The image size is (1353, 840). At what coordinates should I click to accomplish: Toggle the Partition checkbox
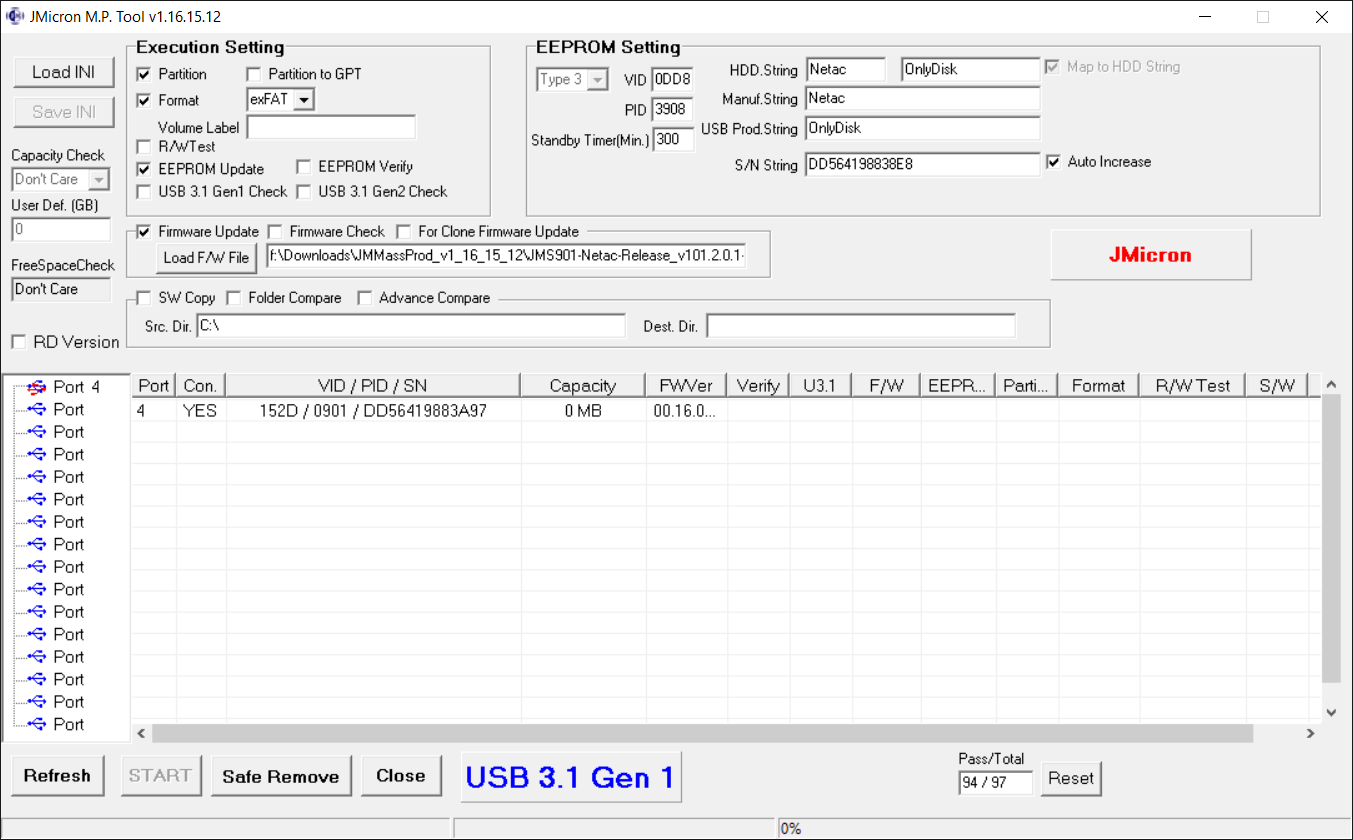[144, 74]
